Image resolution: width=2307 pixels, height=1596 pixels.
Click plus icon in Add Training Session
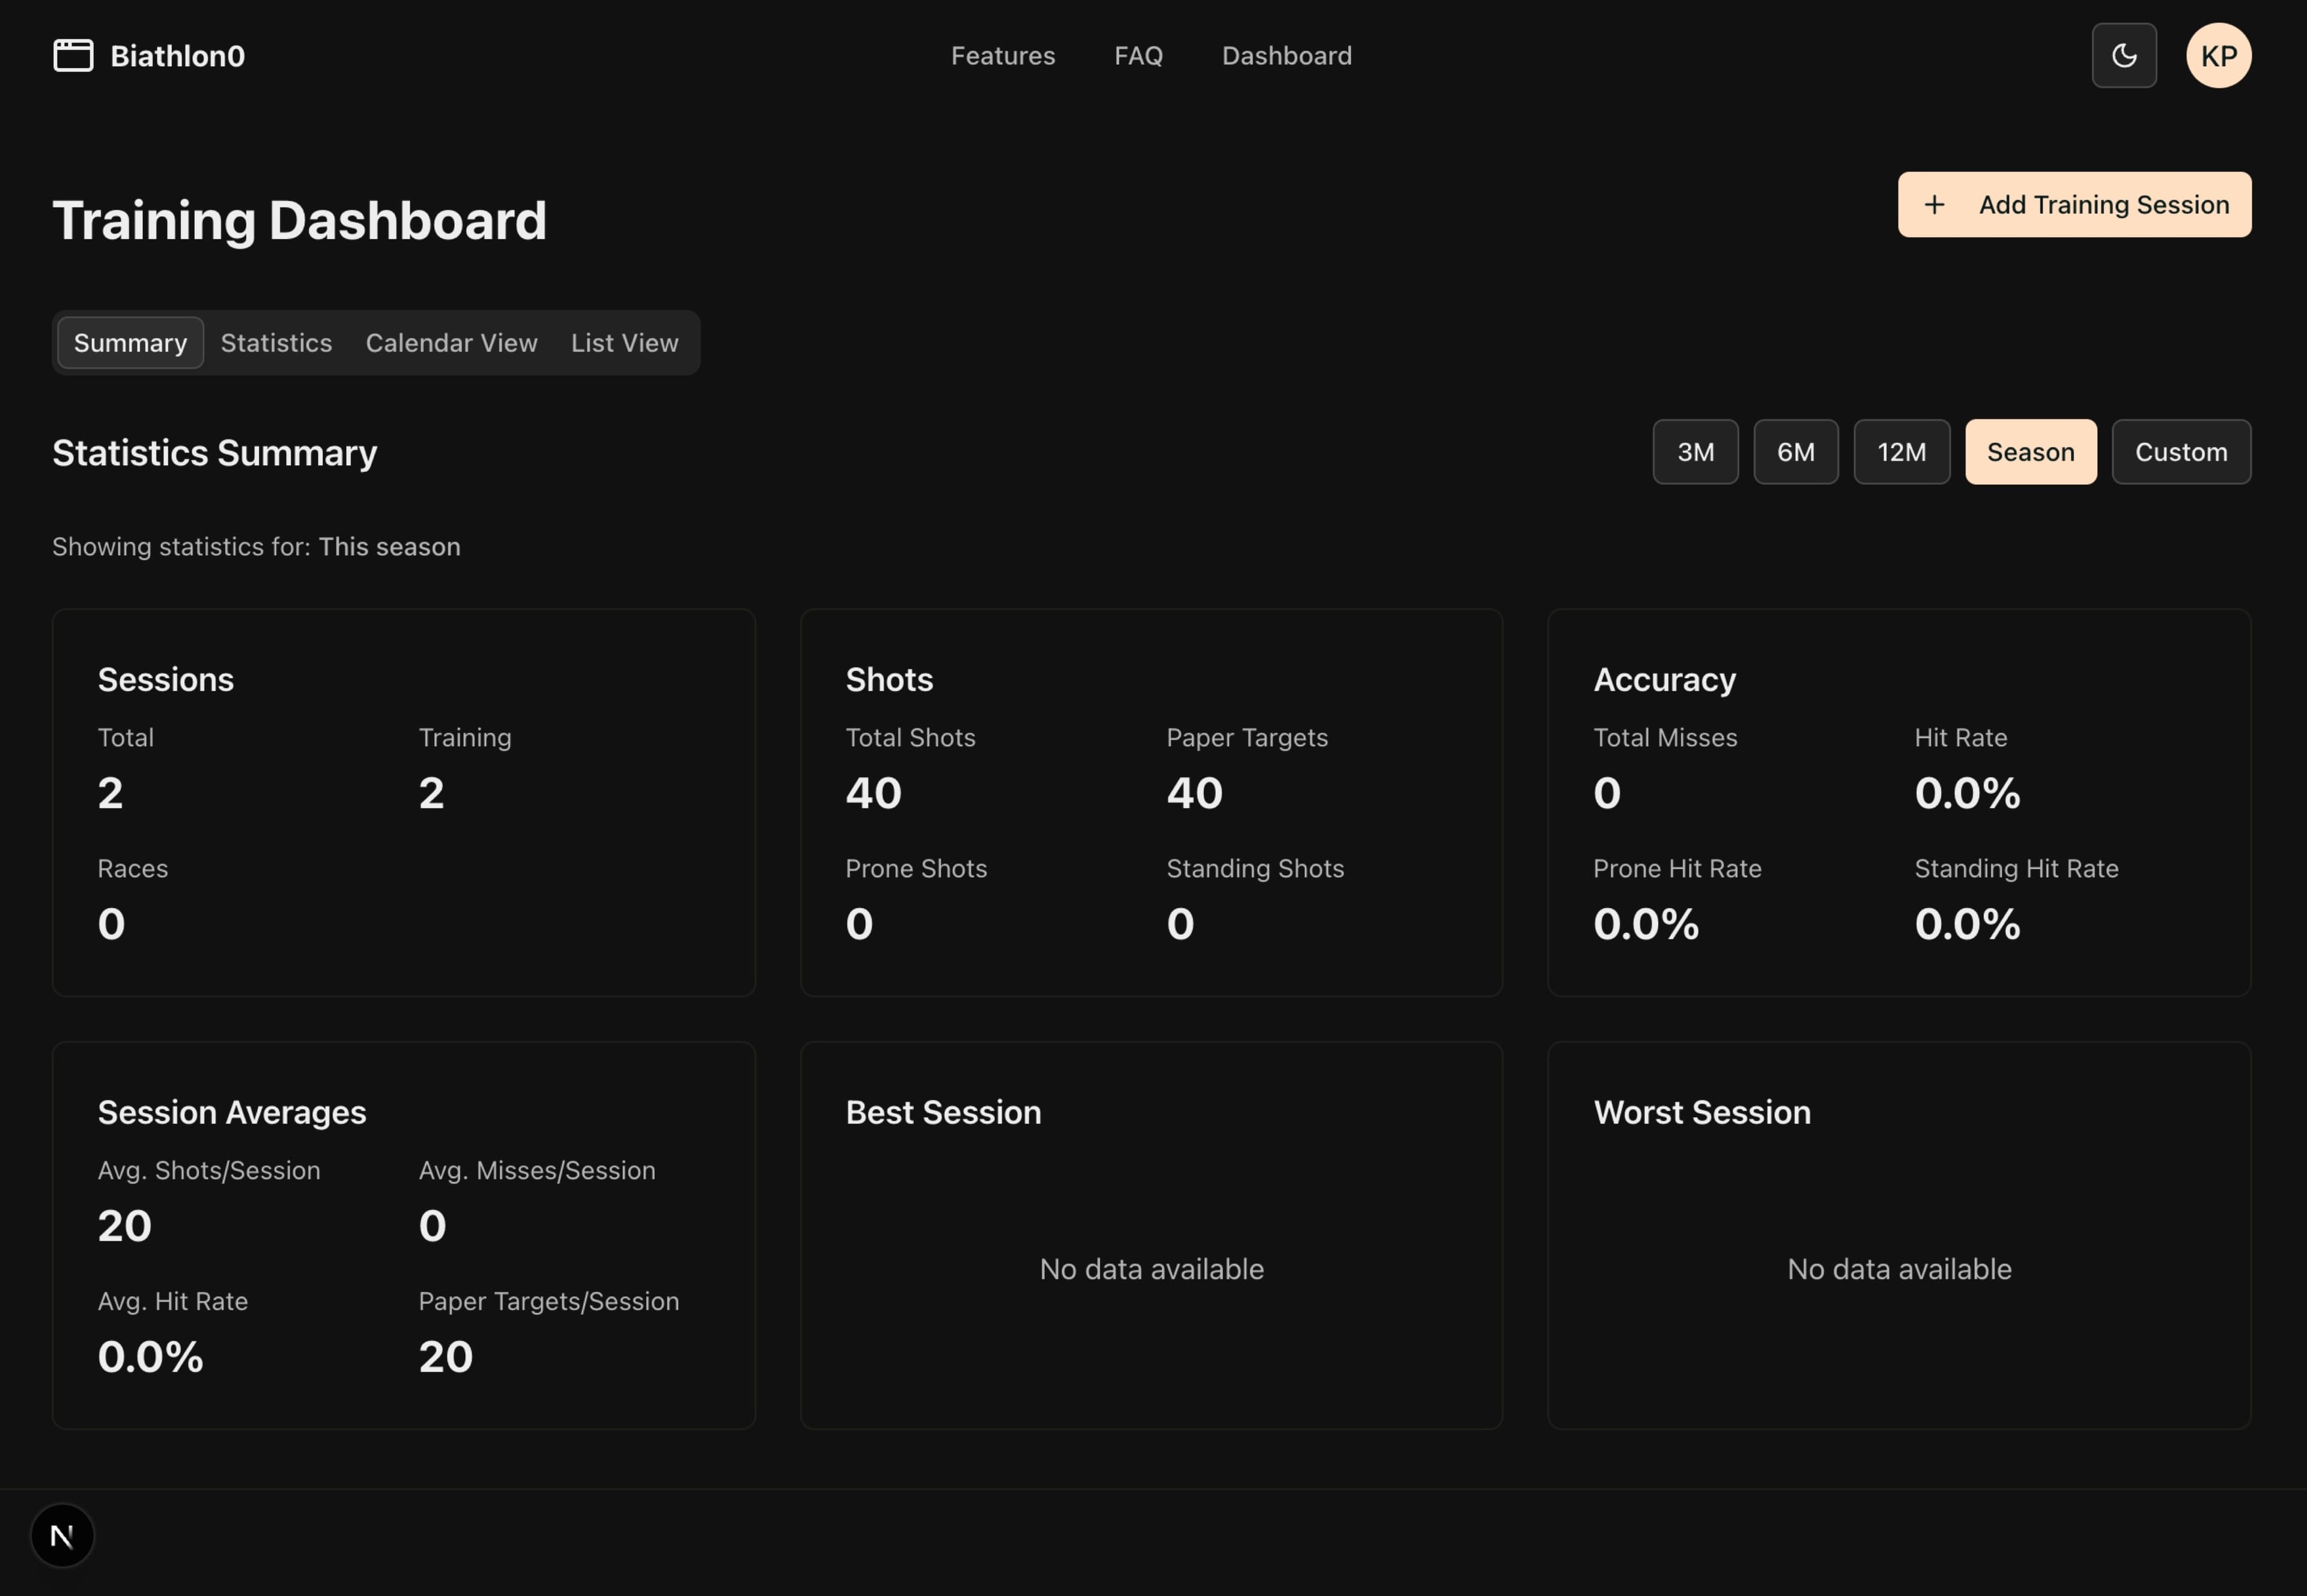coord(1934,205)
